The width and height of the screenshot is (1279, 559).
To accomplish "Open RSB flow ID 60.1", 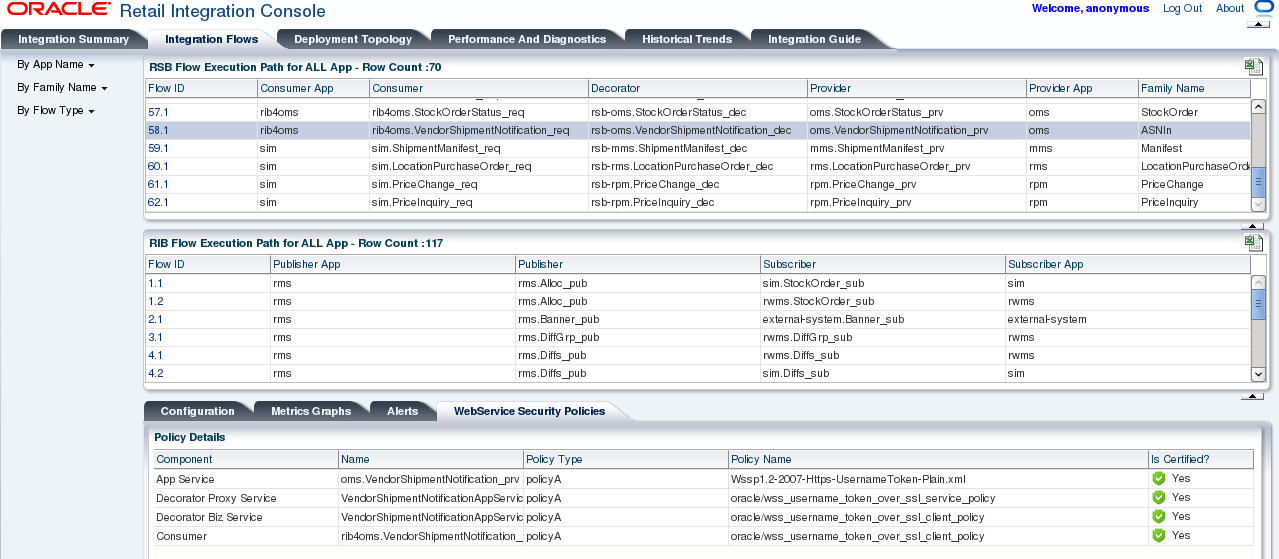I will [158, 166].
